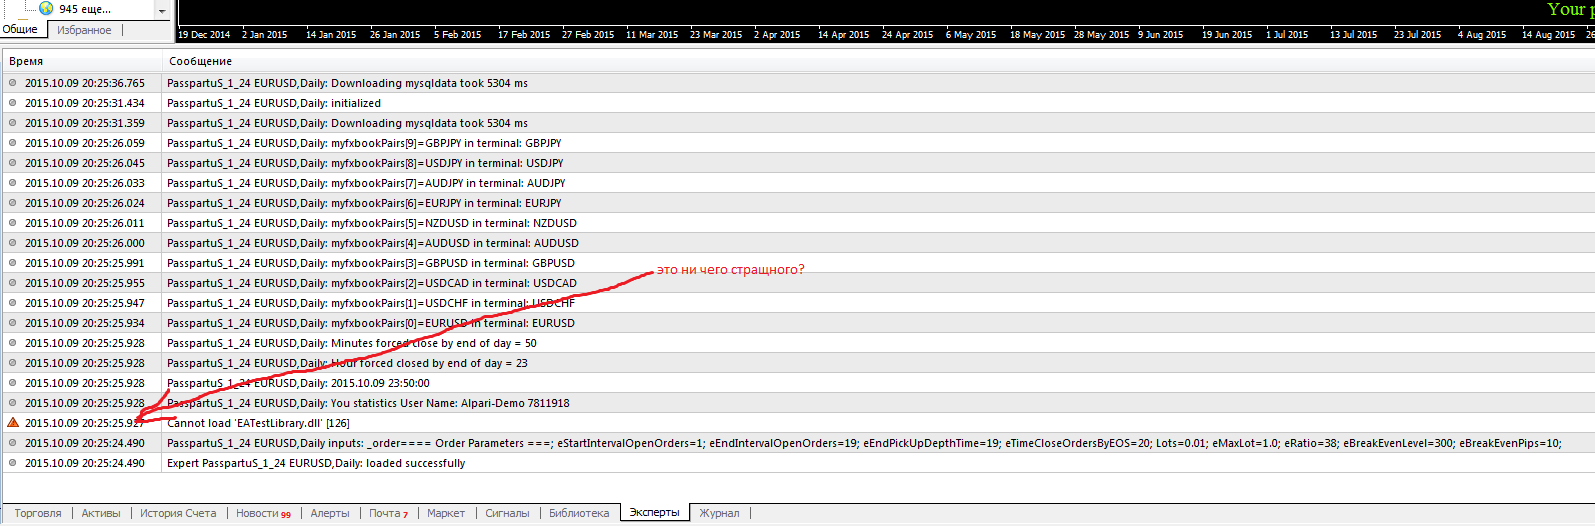Image resolution: width=1595 pixels, height=526 pixels.
Task: Select message "myfxbookPairs[5]=NZDUSD in terminal: NZDUSD"
Action: tap(372, 223)
